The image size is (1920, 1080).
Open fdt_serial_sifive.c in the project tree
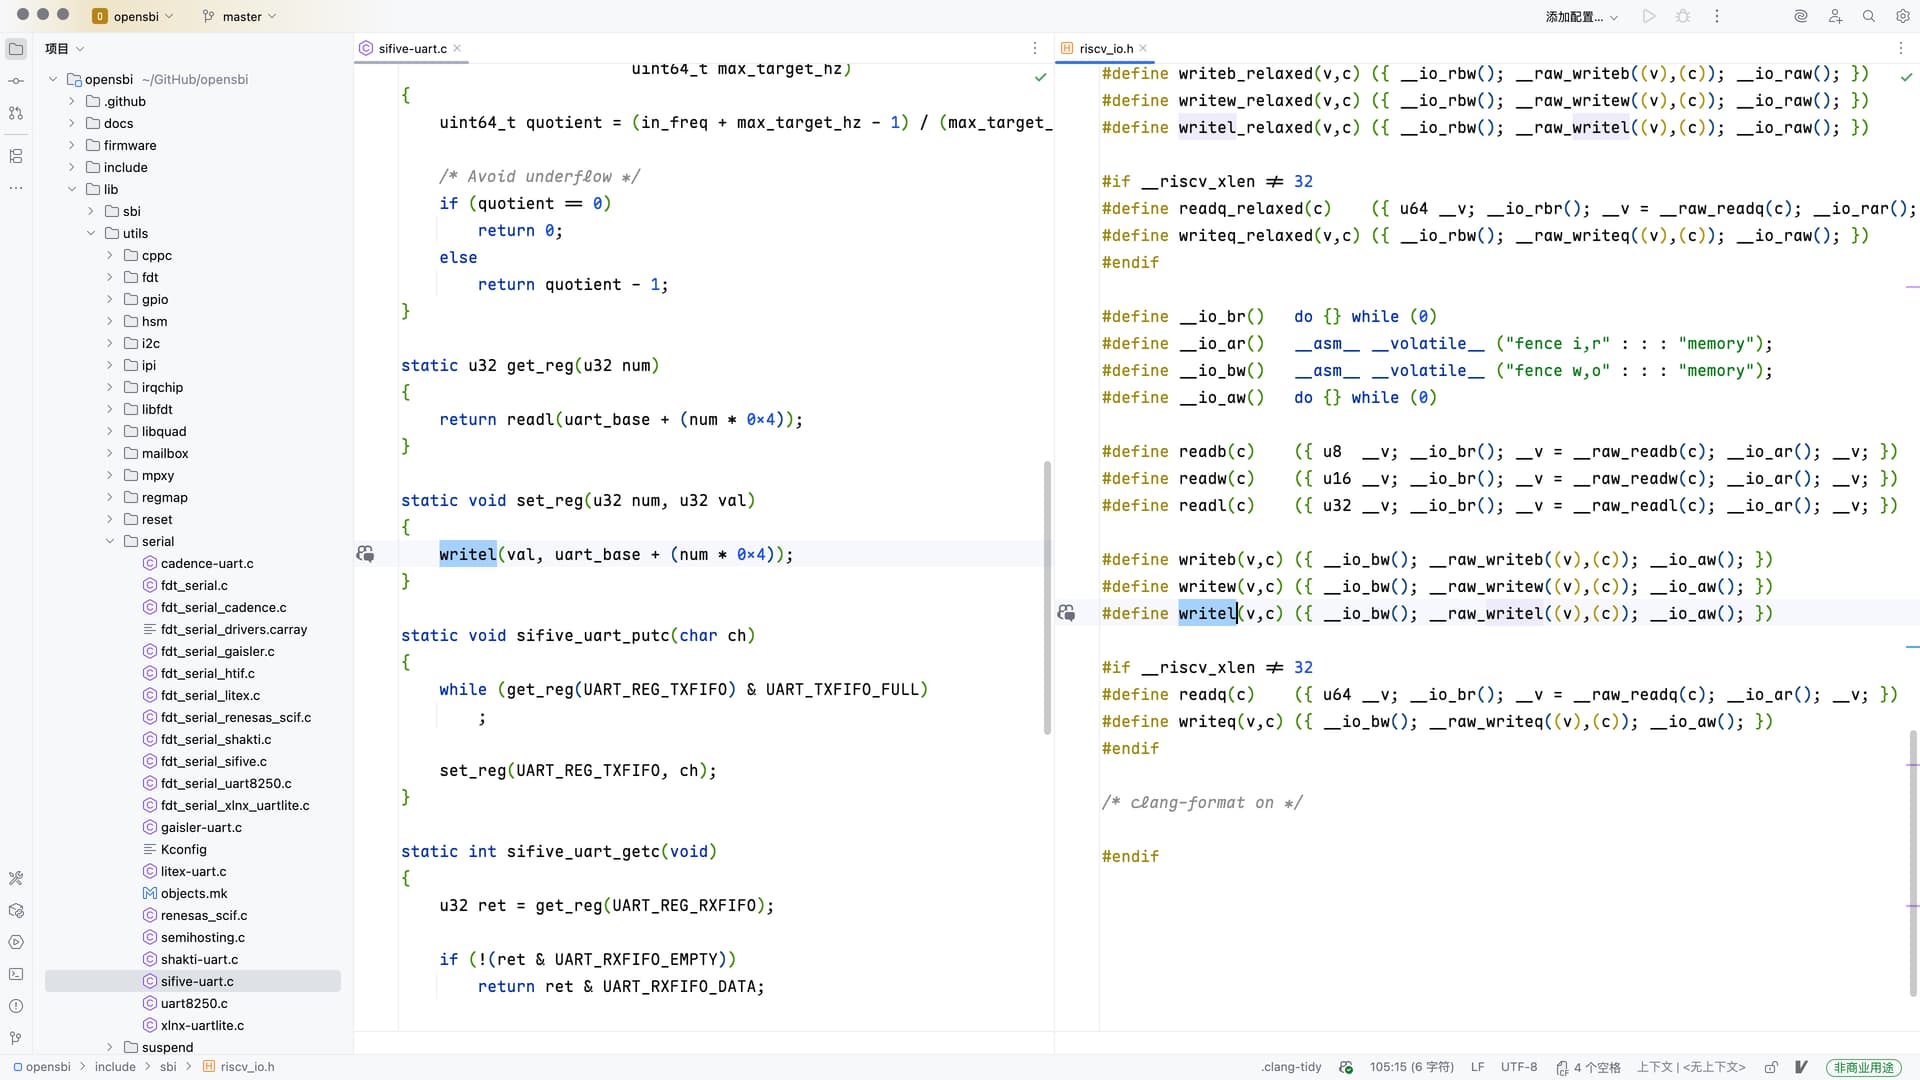[213, 761]
